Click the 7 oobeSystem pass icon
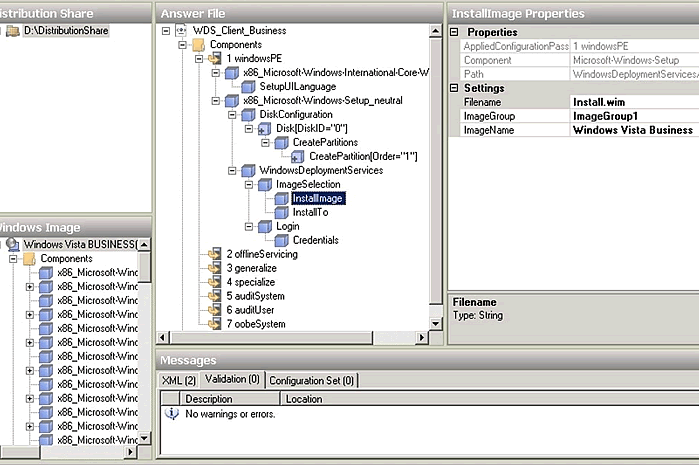Image resolution: width=699 pixels, height=465 pixels. tap(214, 324)
